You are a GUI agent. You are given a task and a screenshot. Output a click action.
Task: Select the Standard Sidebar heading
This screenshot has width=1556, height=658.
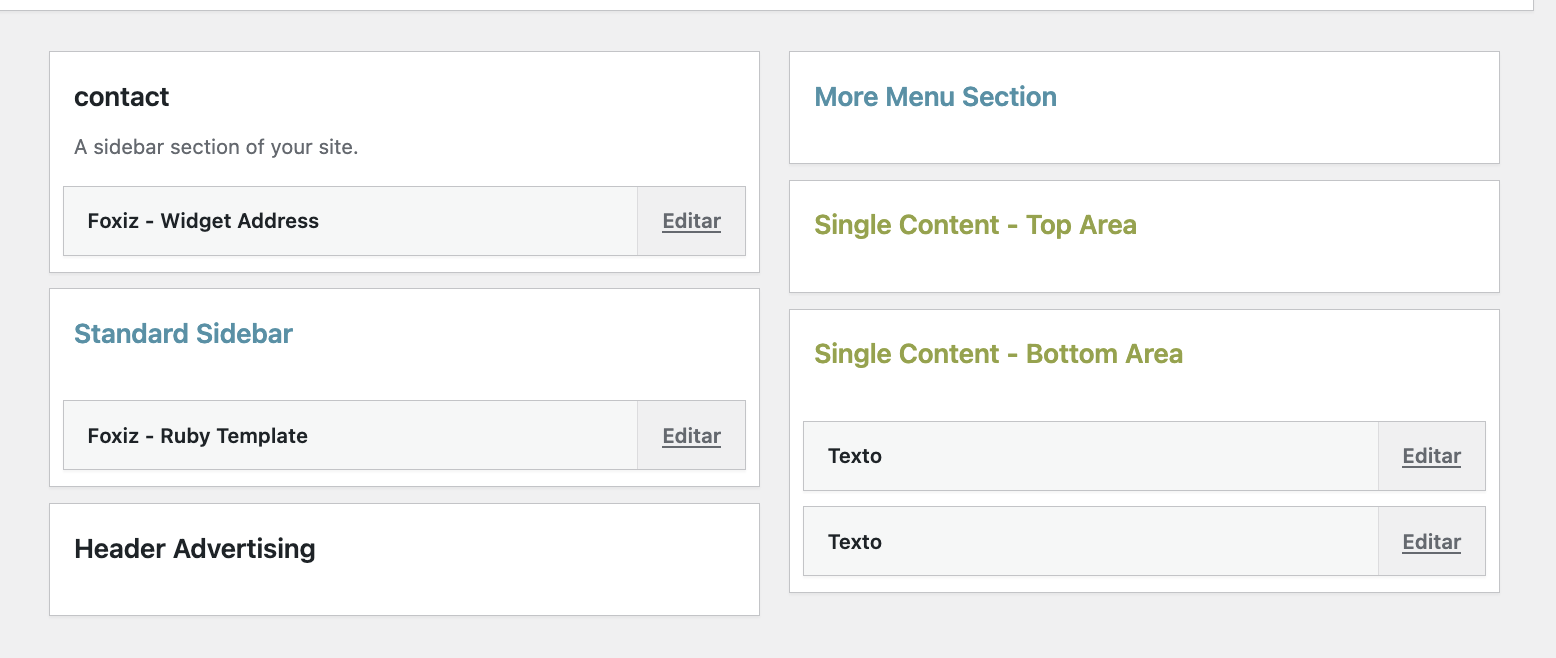[x=183, y=334]
